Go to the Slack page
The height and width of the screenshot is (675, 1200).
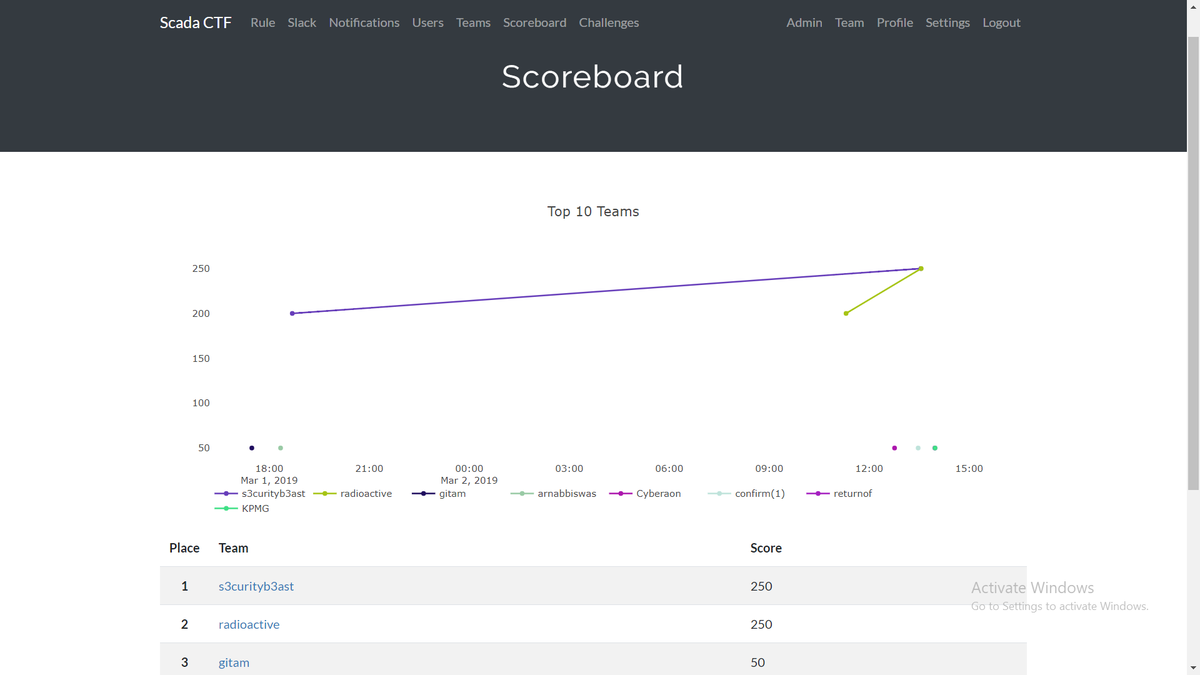tap(302, 22)
